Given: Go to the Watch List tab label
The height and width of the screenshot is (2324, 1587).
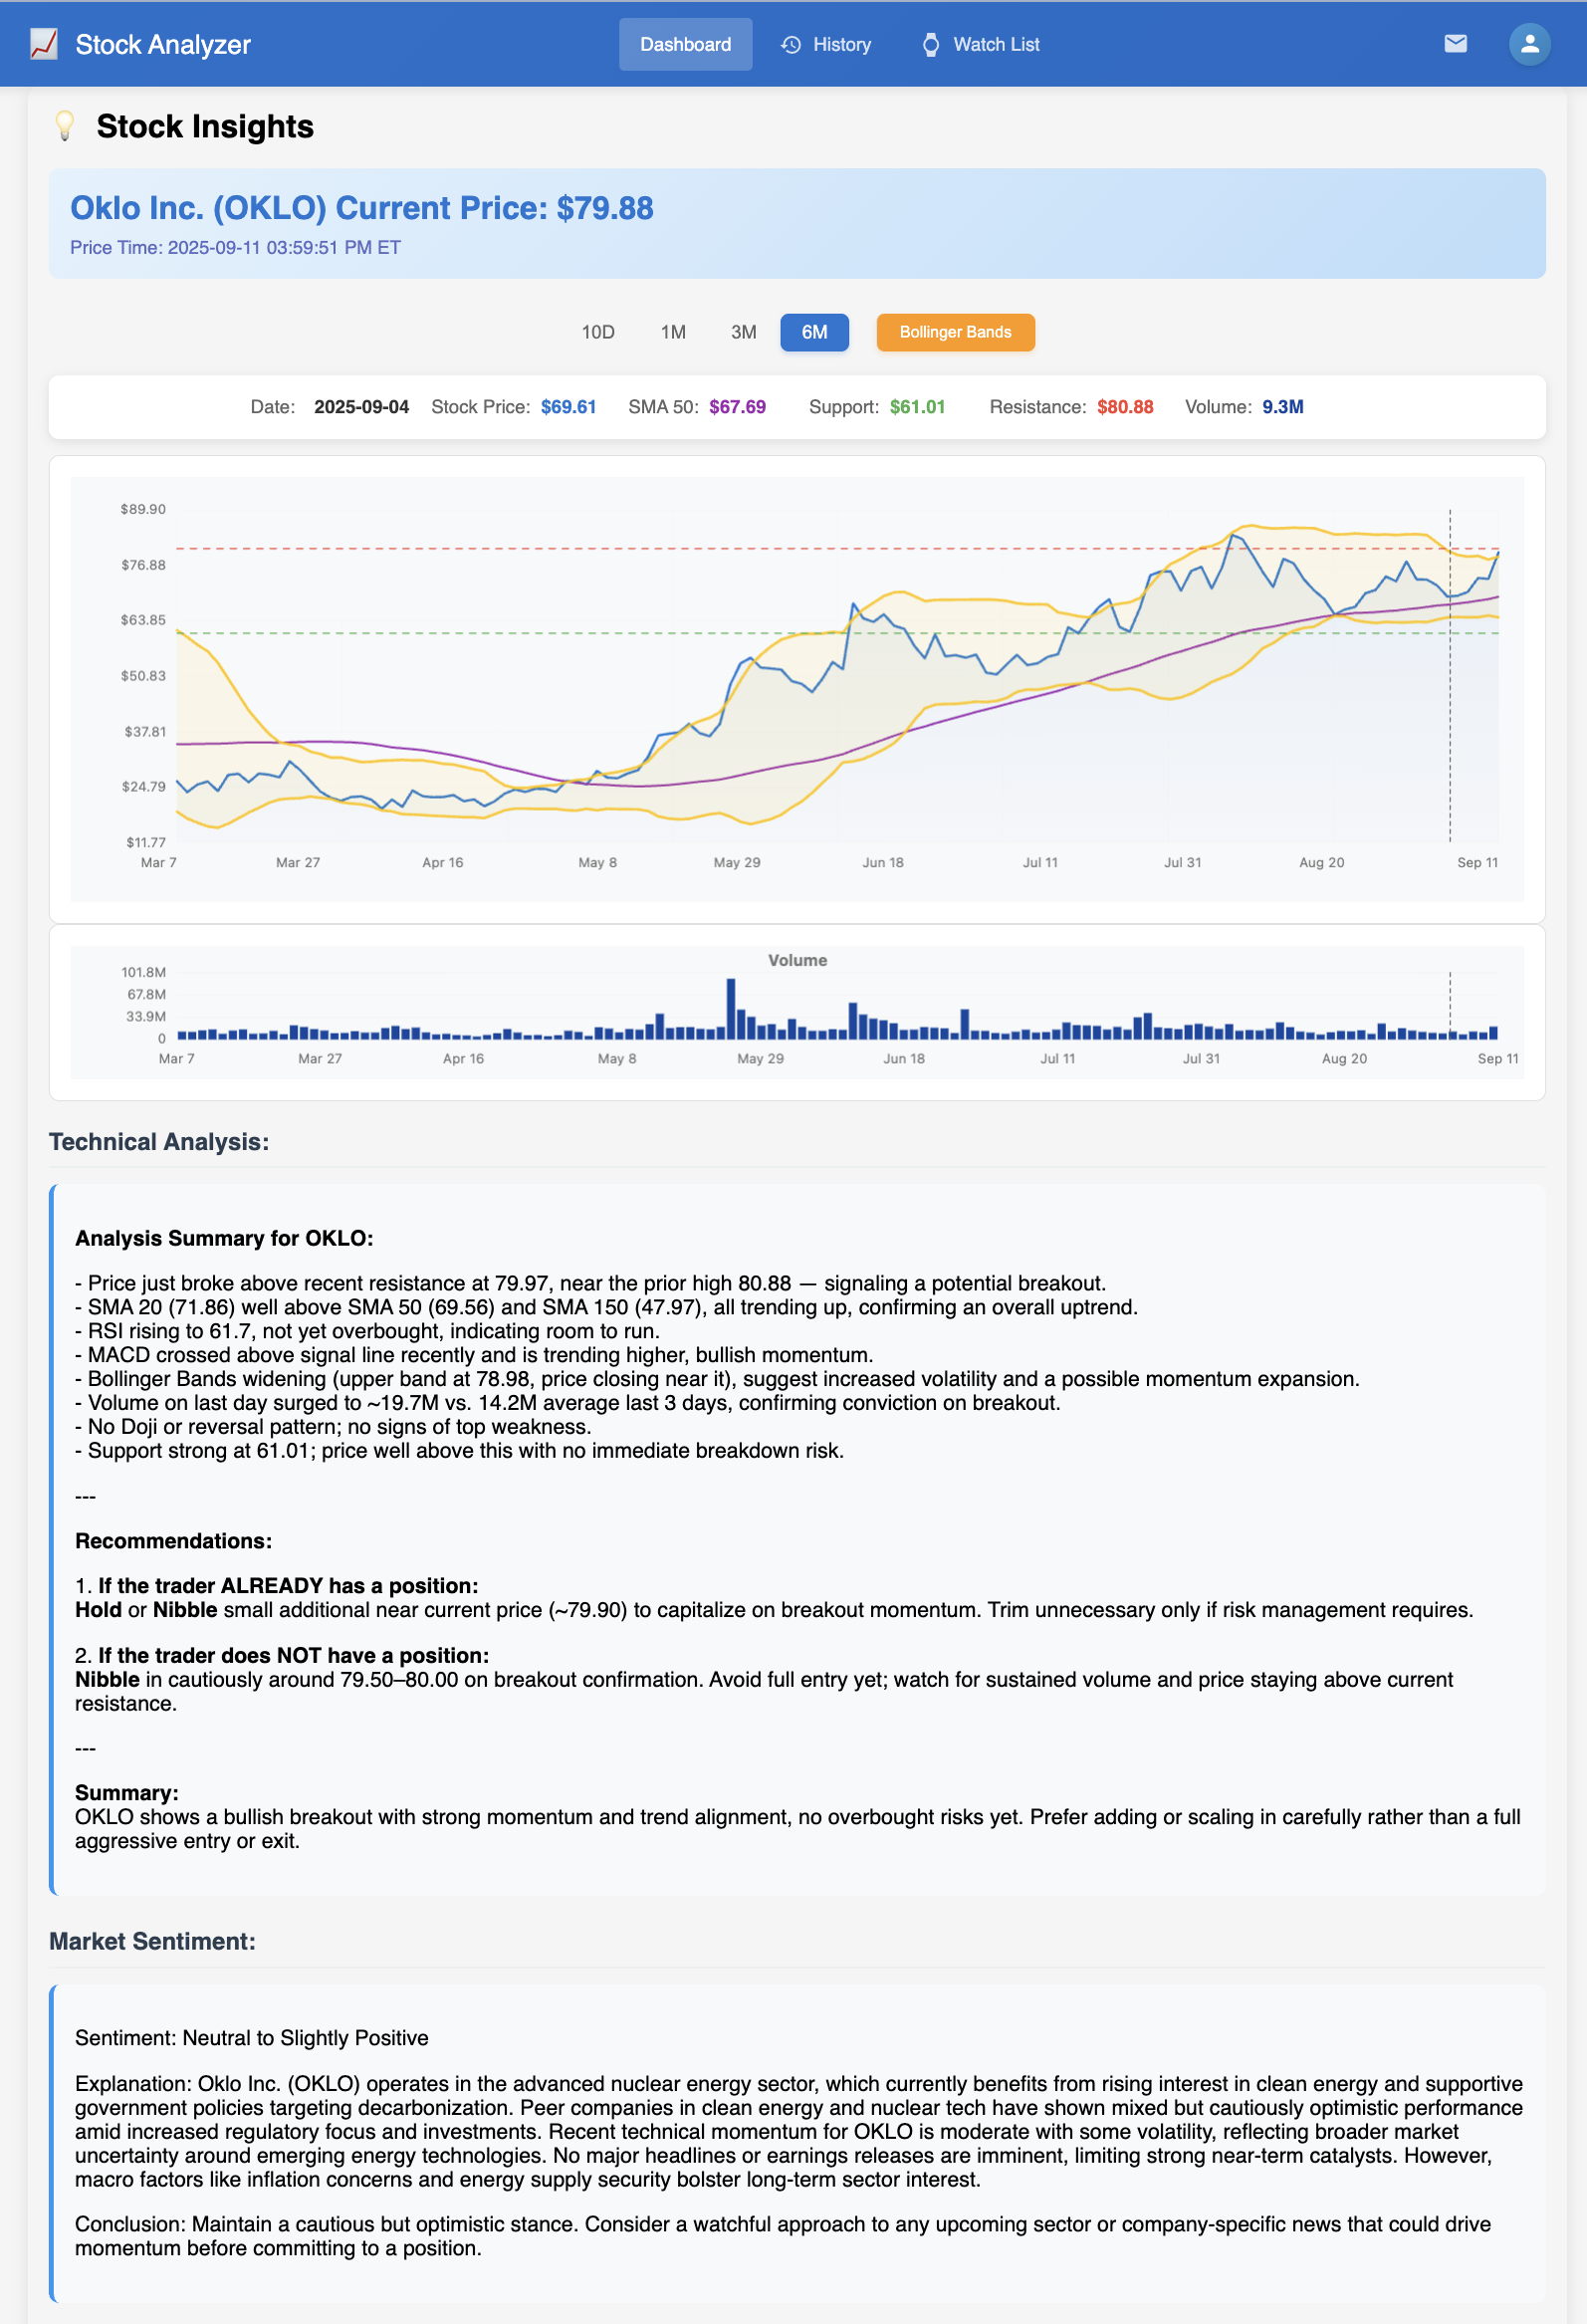Looking at the screenshot, I should [x=996, y=45].
